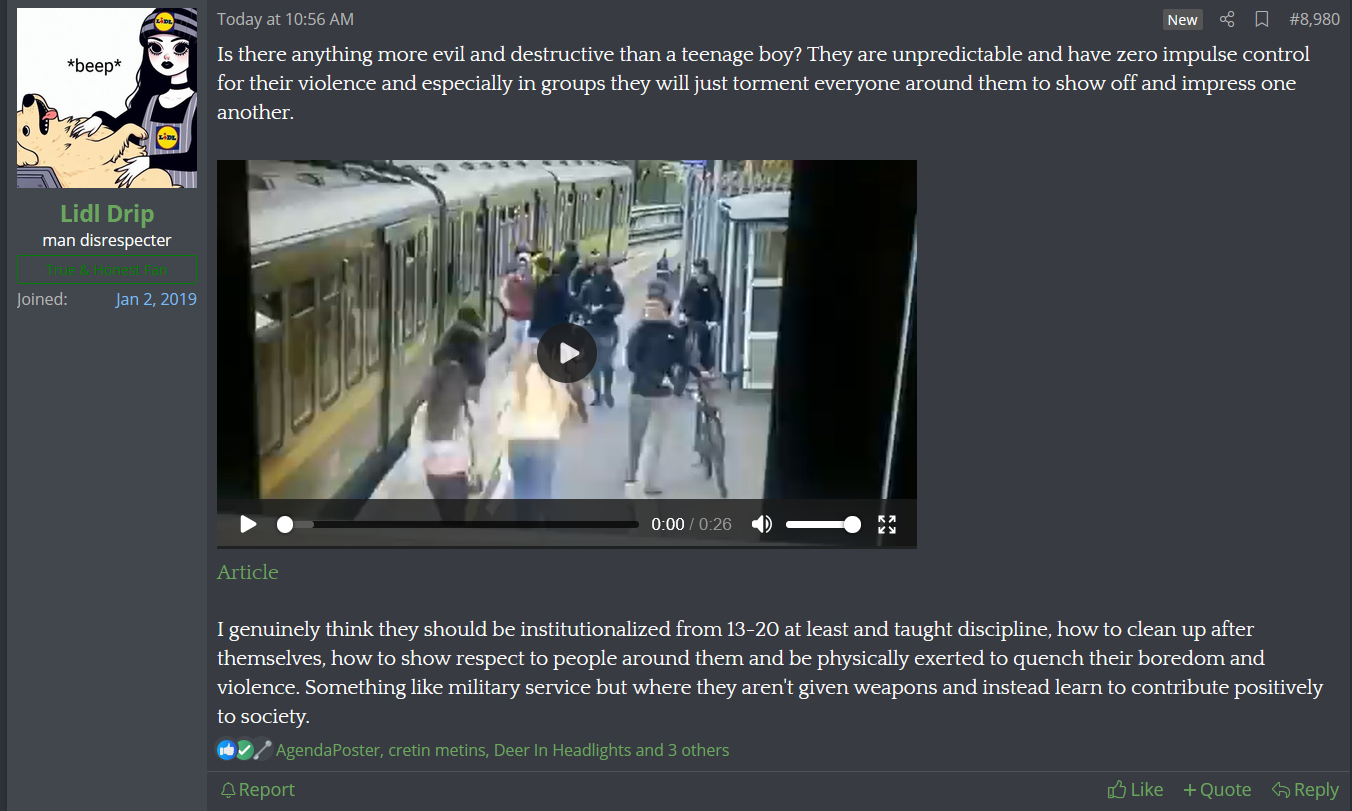Play the video using the center play button
The height and width of the screenshot is (811, 1352).
point(567,353)
